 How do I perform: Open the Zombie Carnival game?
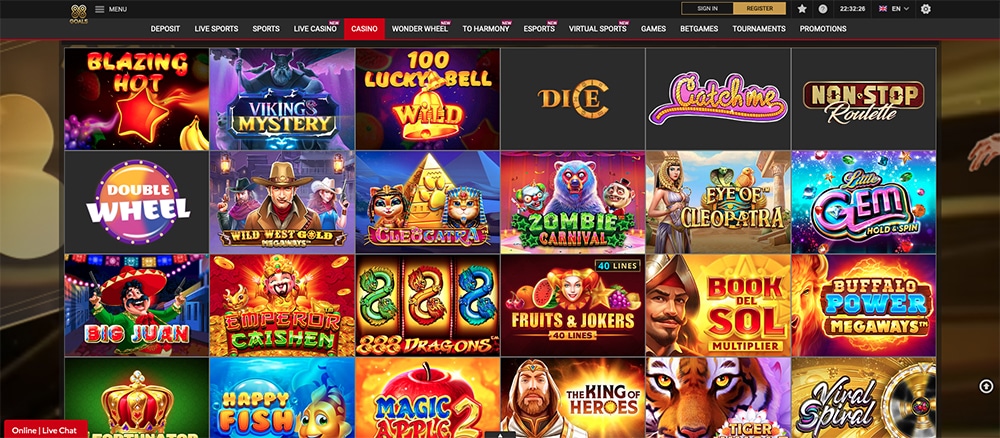(572, 202)
